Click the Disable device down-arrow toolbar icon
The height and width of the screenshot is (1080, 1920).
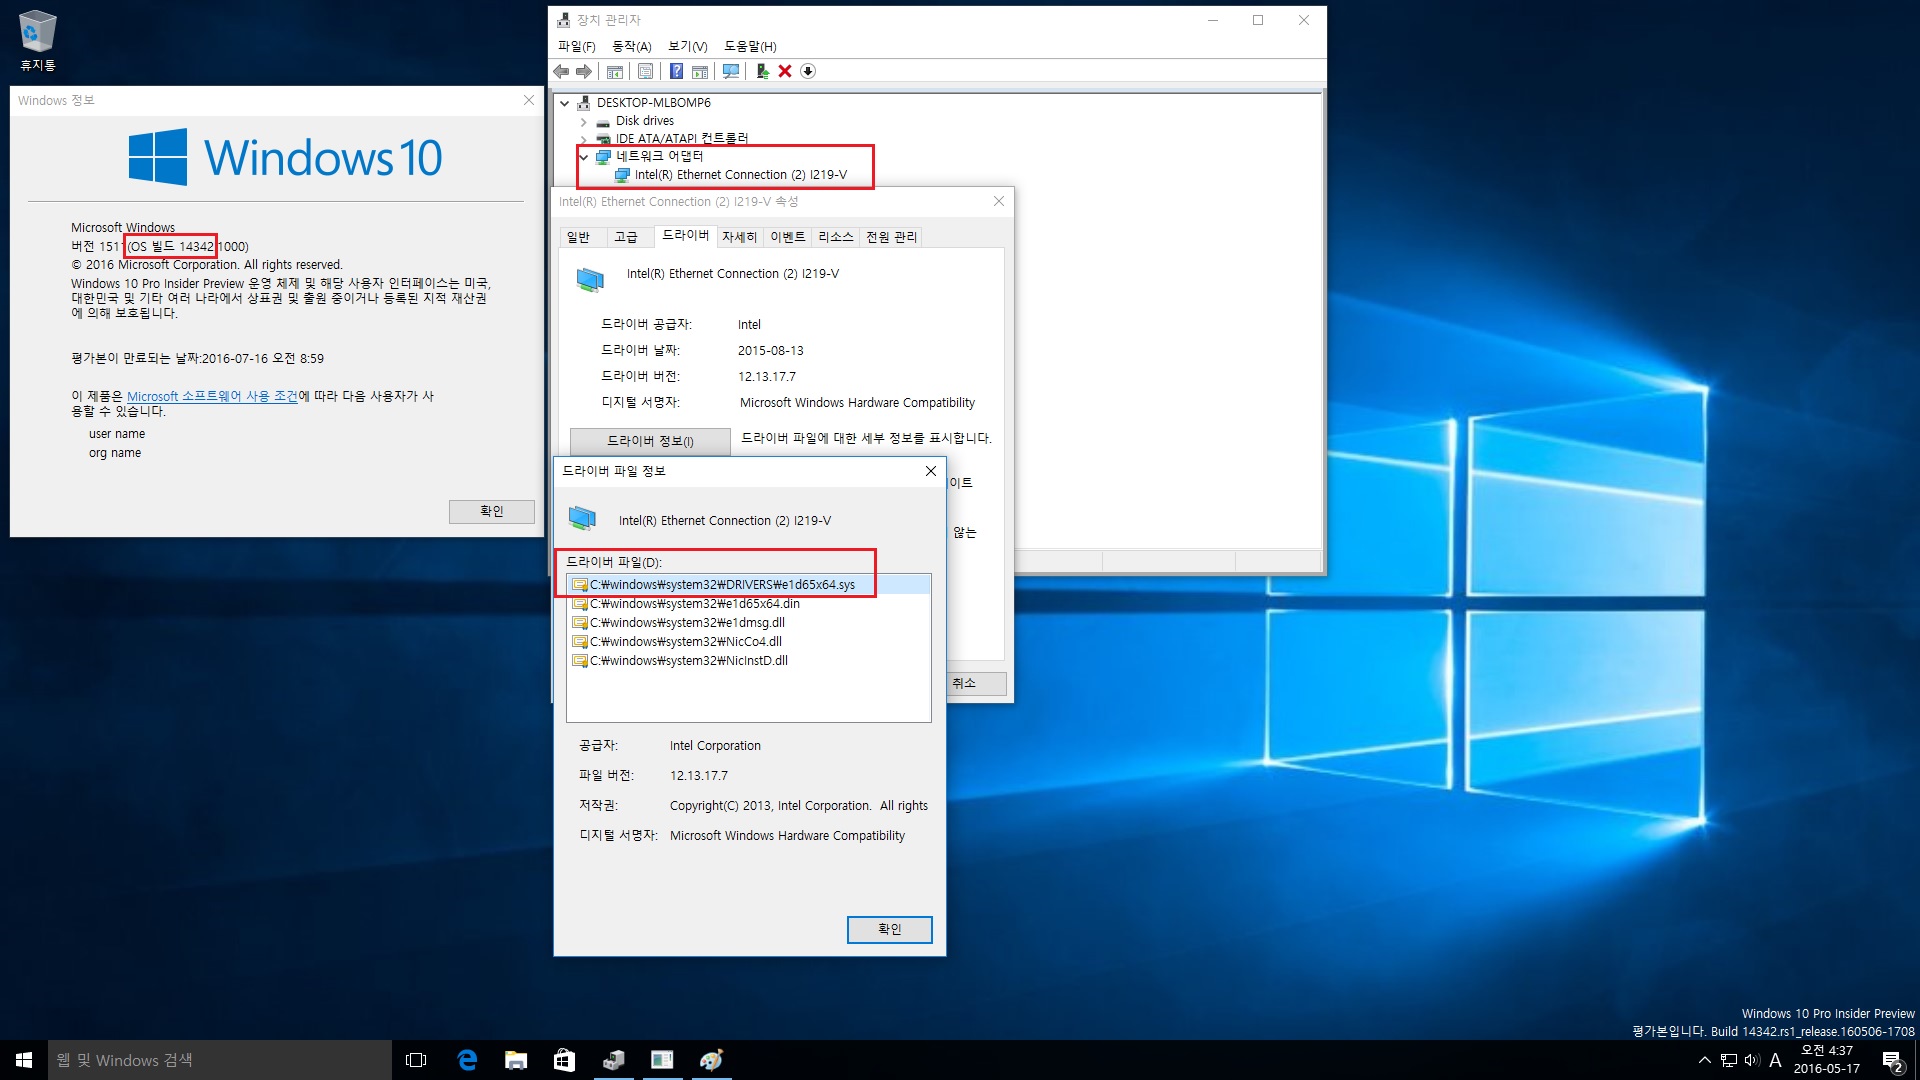click(x=808, y=71)
